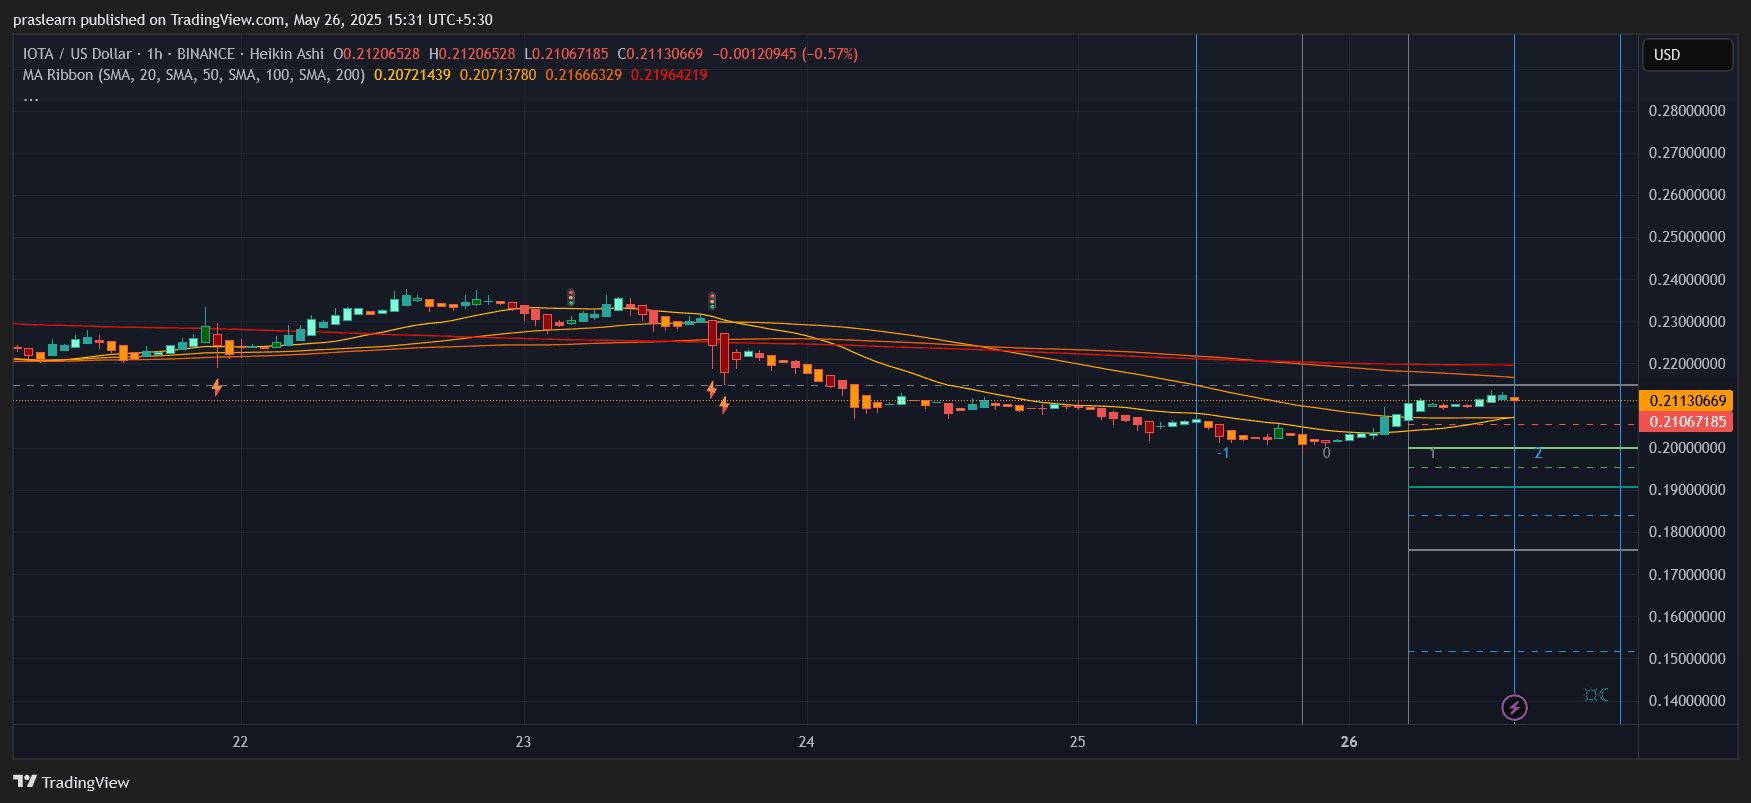Click the purple lightning bolt circle marker
Image resolution: width=1751 pixels, height=803 pixels.
pyautogui.click(x=1514, y=708)
